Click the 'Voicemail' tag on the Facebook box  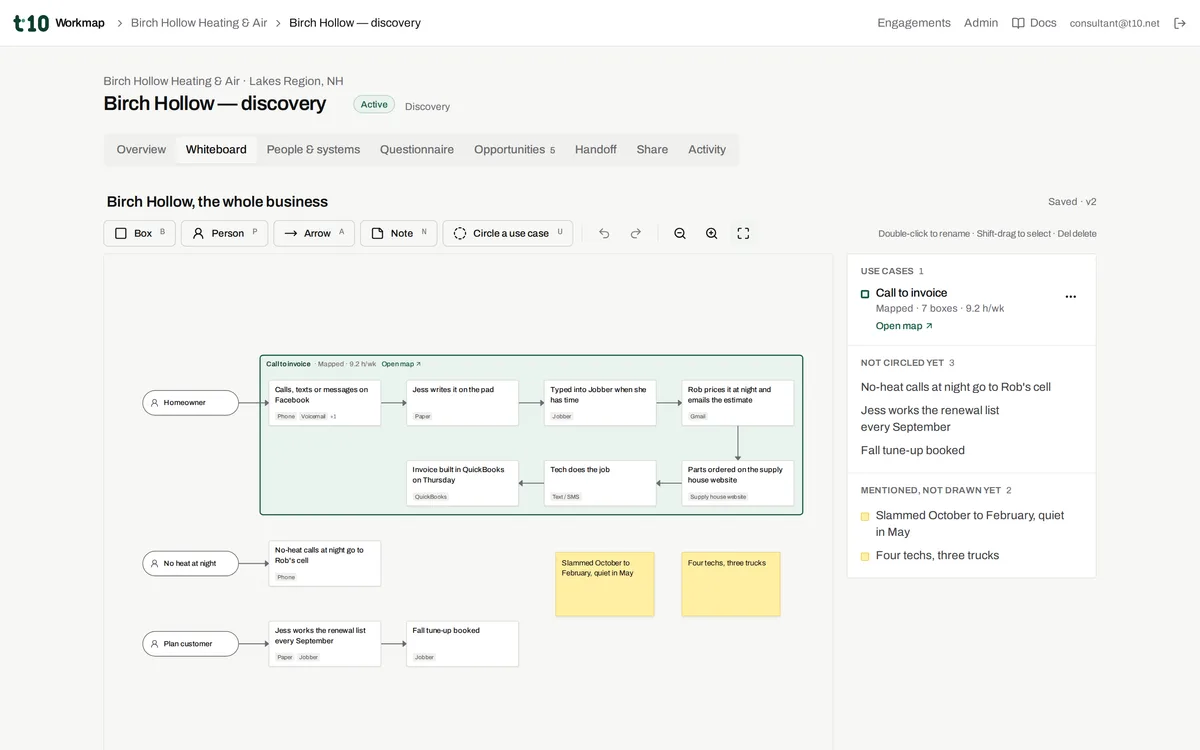click(x=313, y=416)
